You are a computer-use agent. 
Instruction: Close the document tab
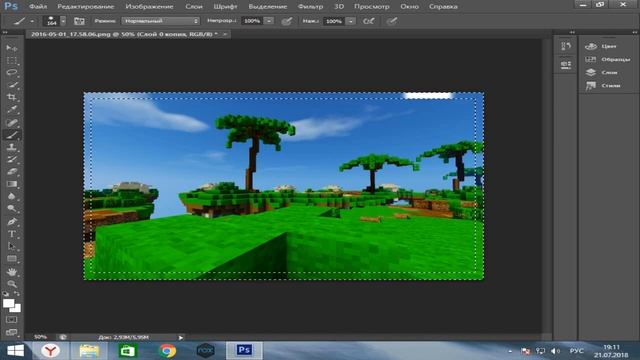coord(225,34)
